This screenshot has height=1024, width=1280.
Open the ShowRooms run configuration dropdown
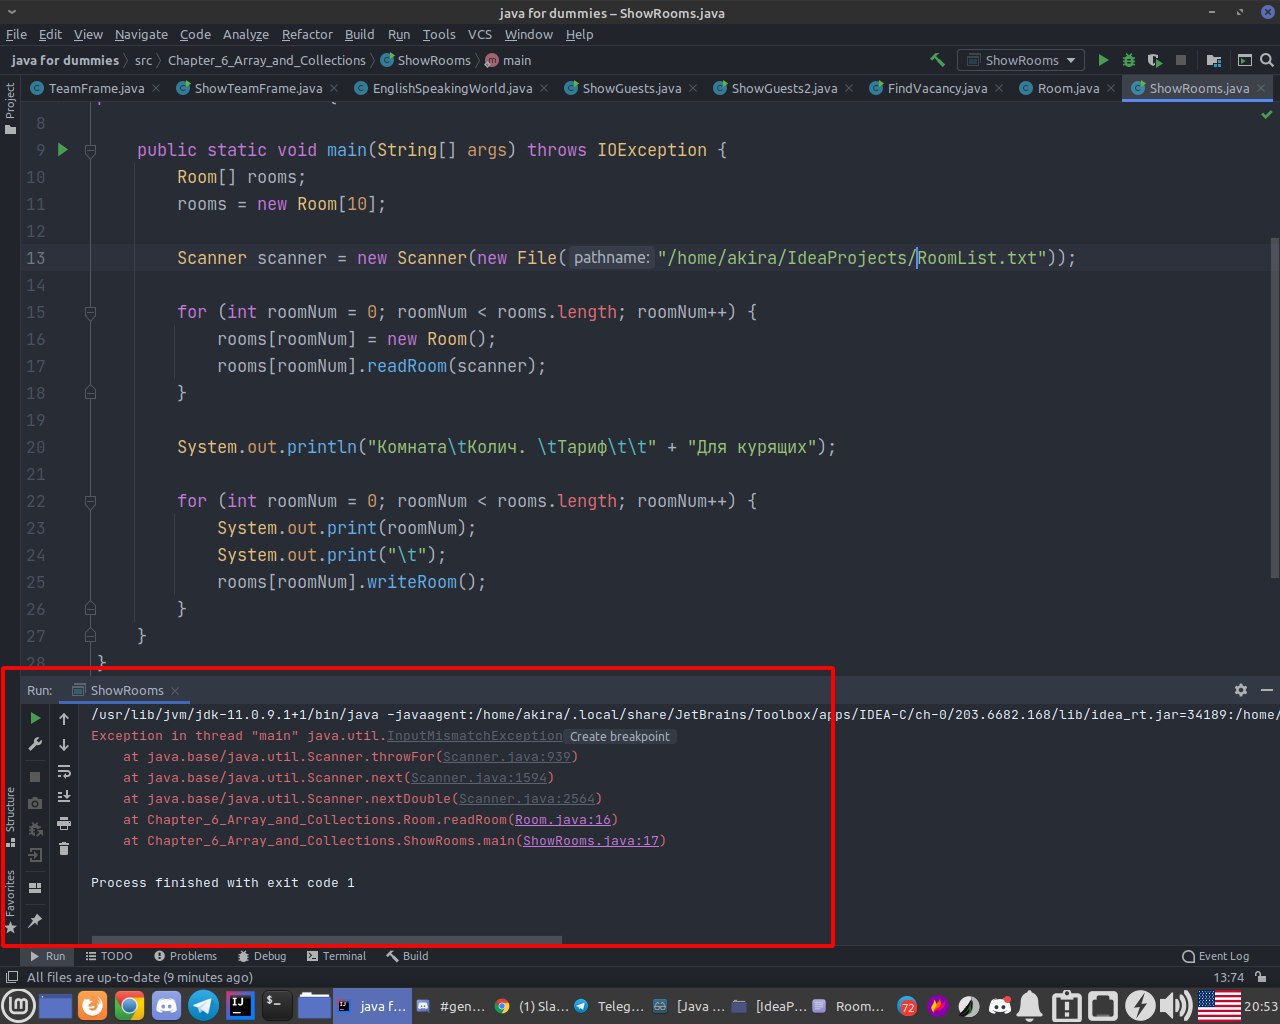pos(1021,60)
